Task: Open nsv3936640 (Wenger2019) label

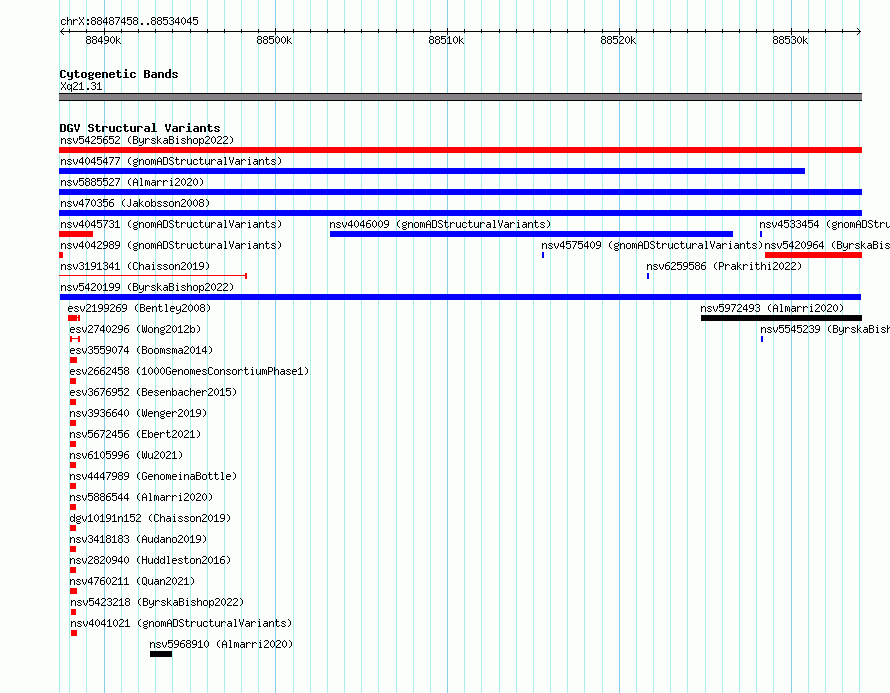Action: click(x=138, y=413)
